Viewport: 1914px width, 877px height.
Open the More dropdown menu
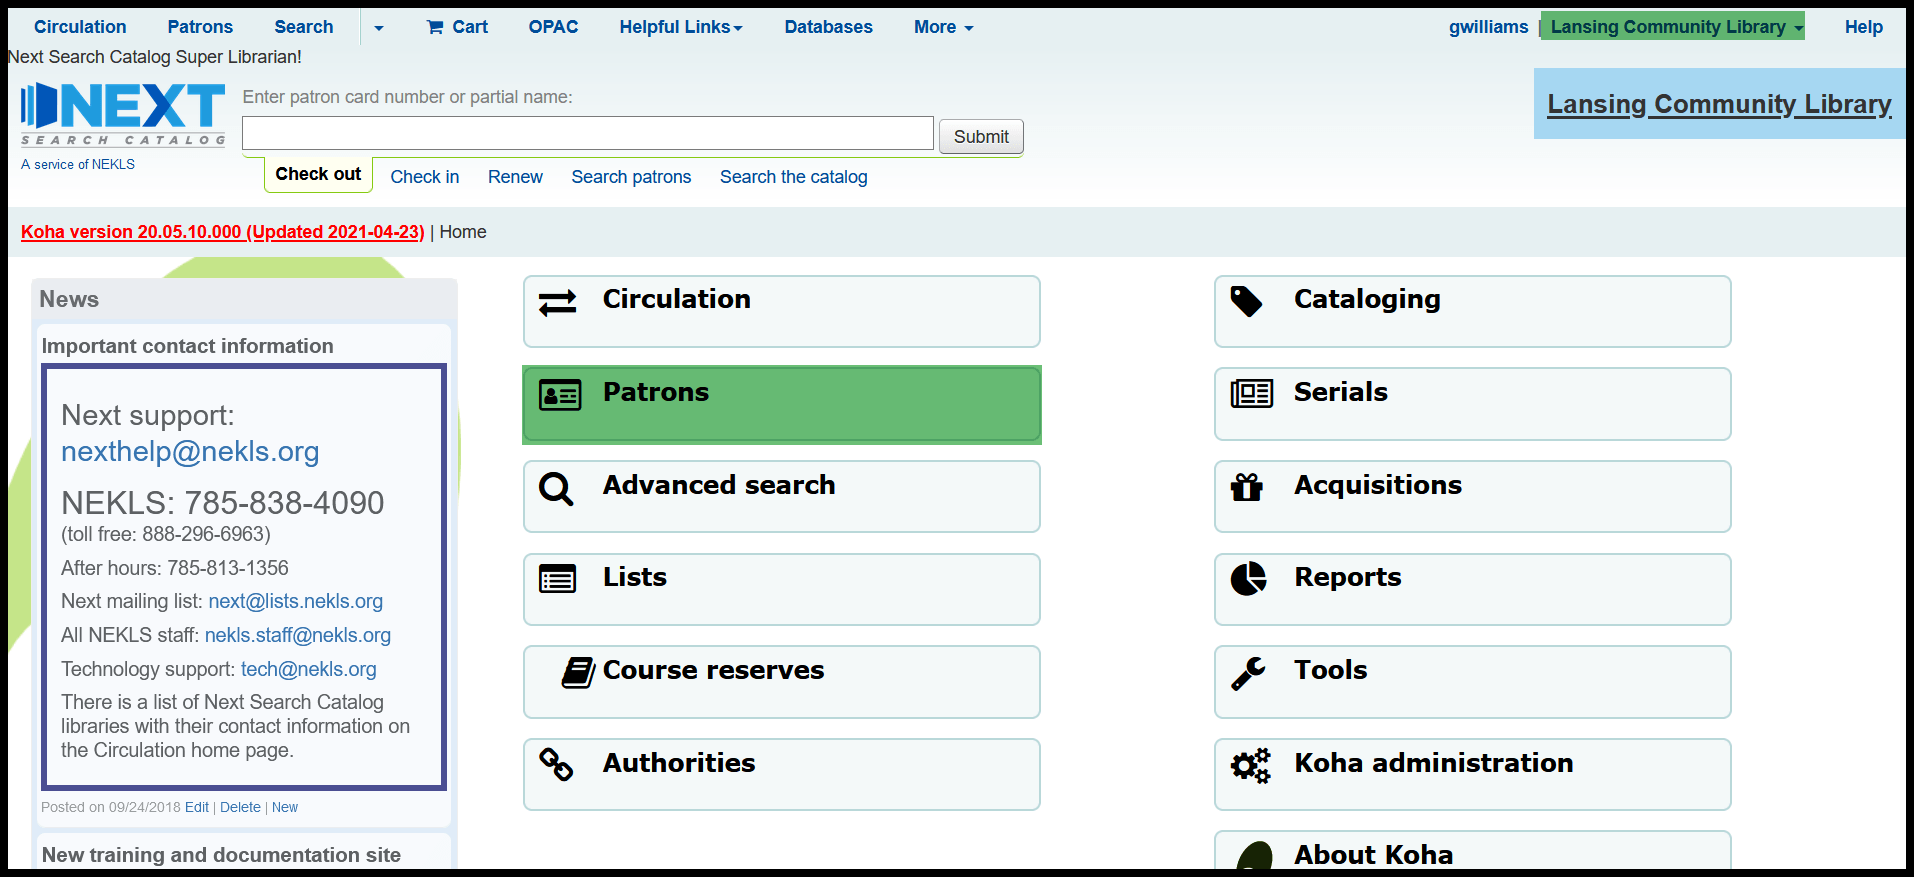(943, 27)
